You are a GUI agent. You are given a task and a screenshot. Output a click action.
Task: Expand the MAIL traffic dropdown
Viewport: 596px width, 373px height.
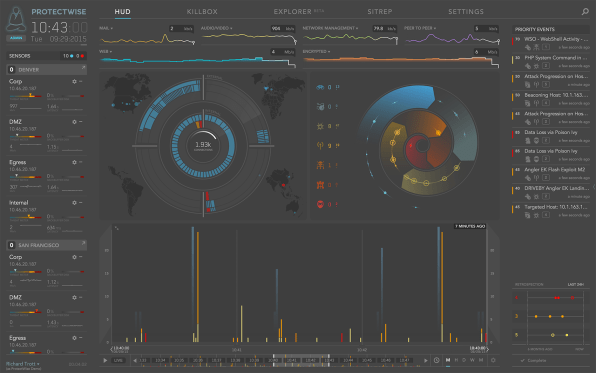[x=106, y=28]
